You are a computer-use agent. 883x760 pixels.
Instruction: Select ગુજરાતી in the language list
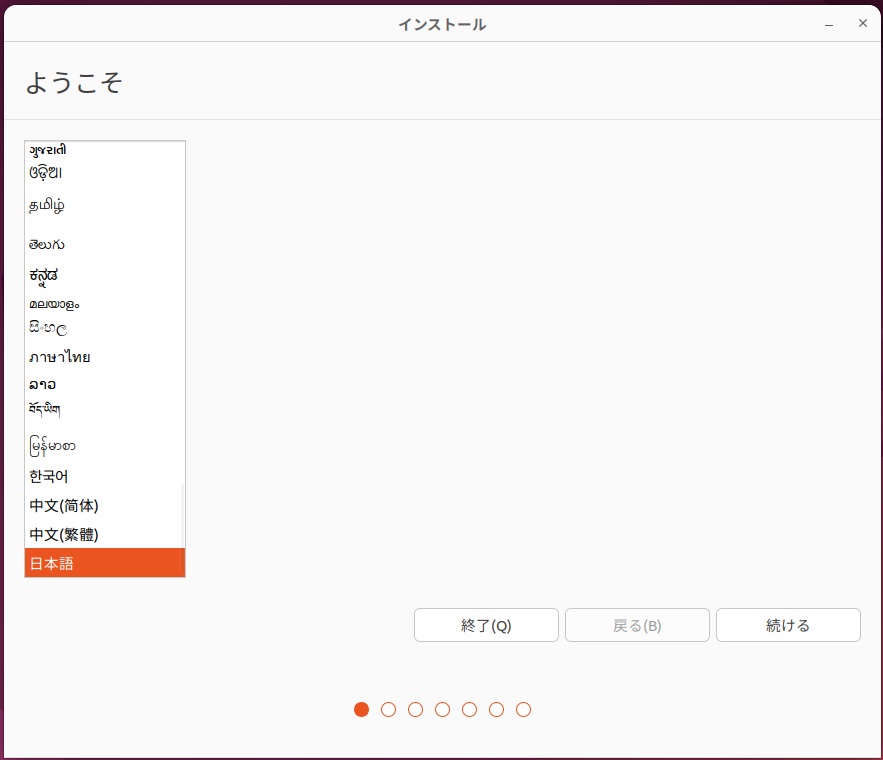(x=105, y=150)
